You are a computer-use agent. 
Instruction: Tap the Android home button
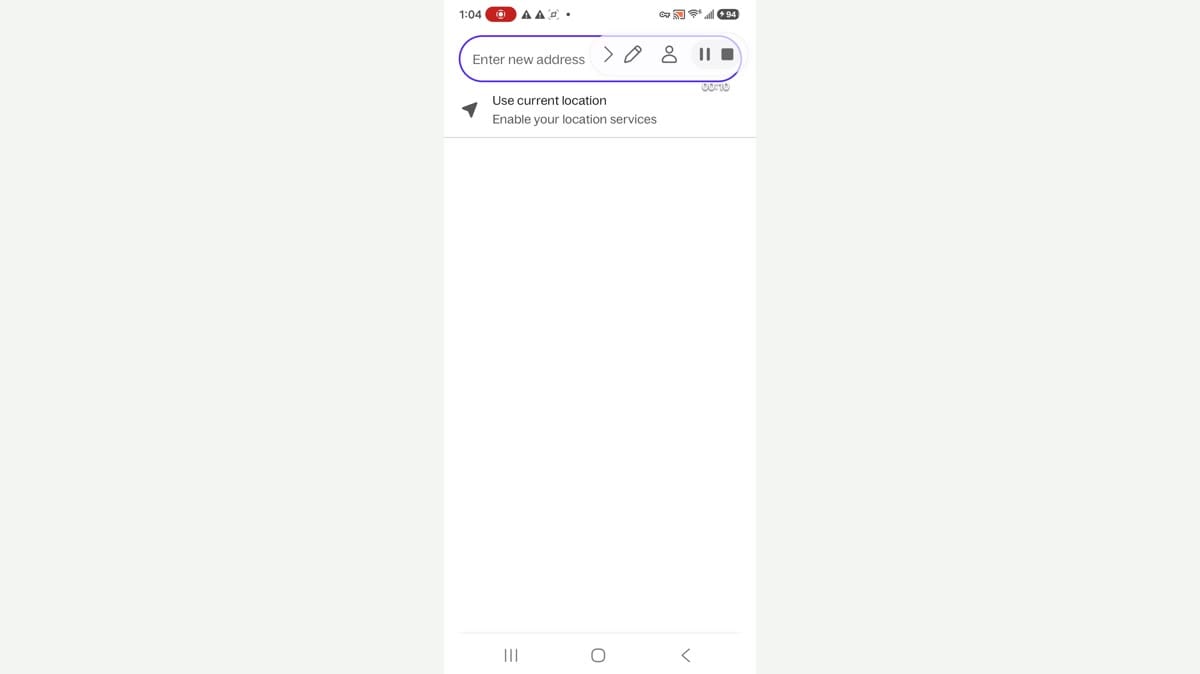coord(598,655)
